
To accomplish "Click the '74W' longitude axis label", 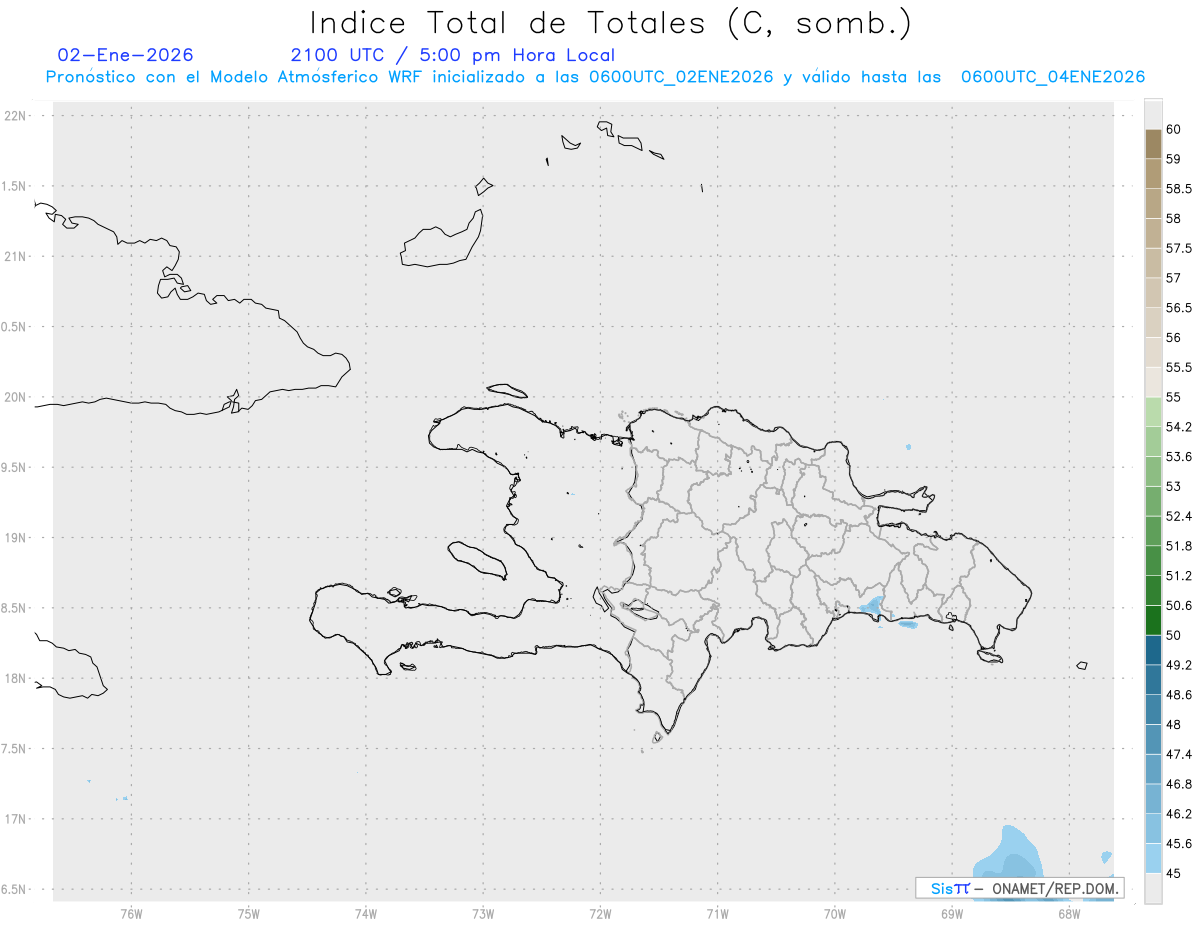I will (366, 914).
